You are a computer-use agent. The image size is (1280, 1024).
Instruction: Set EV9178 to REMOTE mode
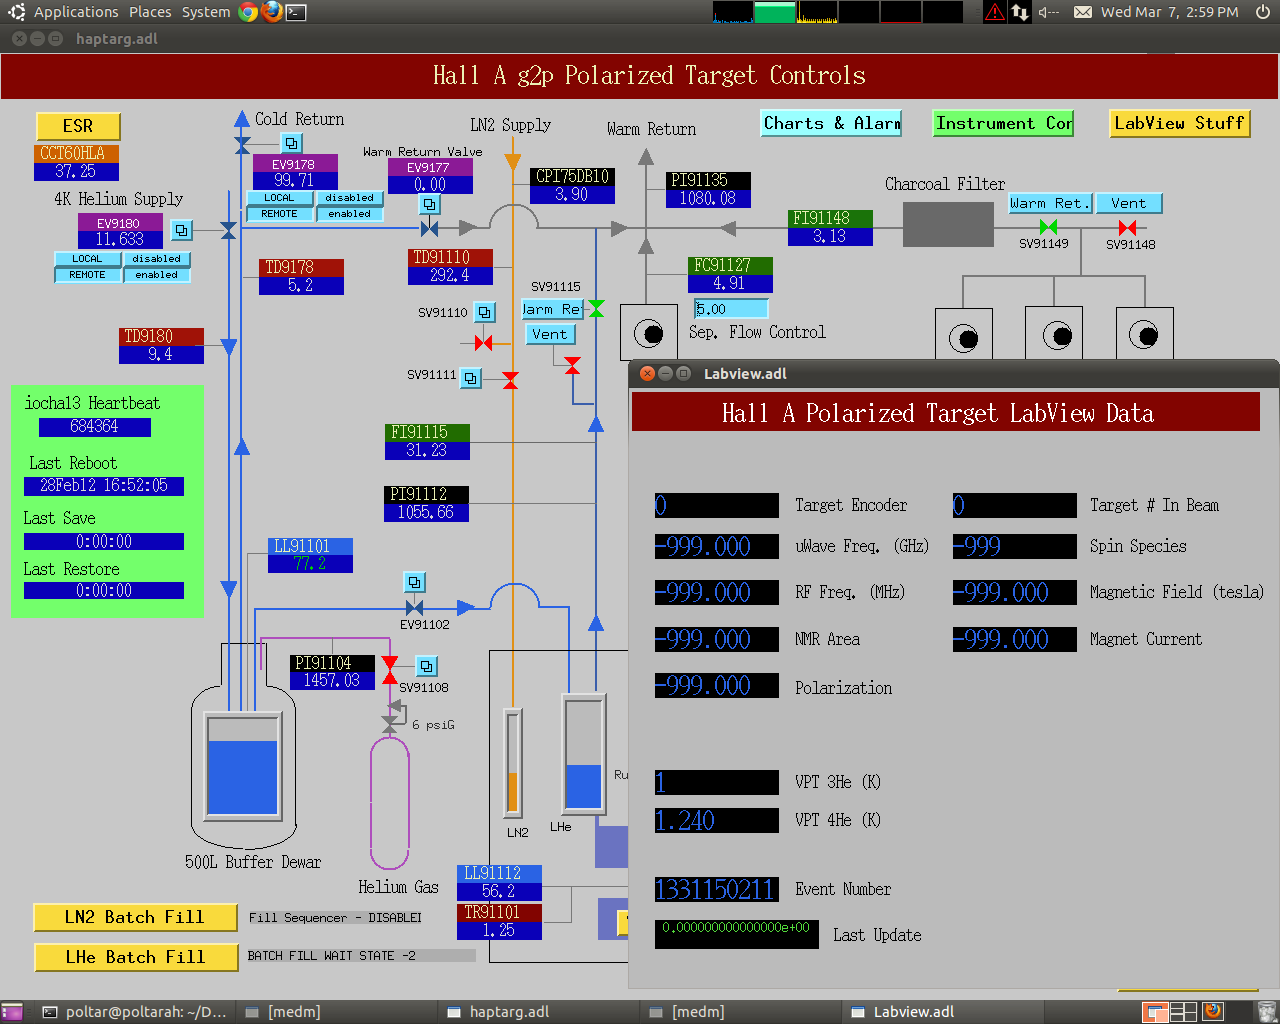pyautogui.click(x=280, y=214)
